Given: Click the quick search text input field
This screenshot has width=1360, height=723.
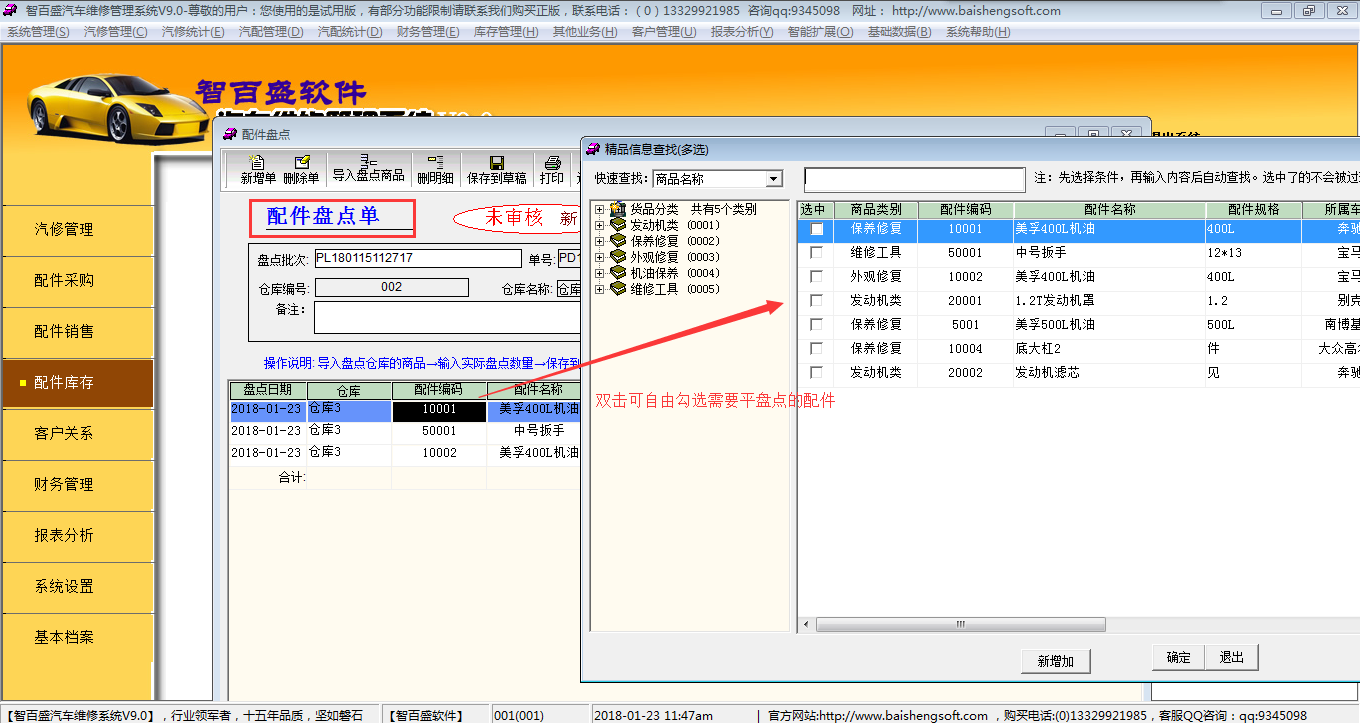Looking at the screenshot, I should coord(914,179).
